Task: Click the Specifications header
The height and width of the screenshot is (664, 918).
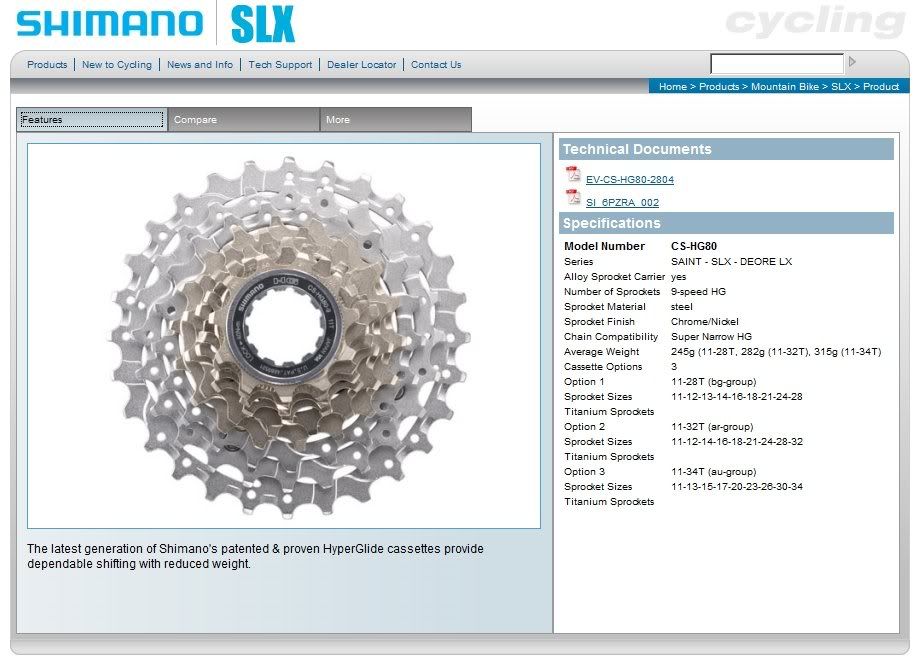Action: [726, 223]
